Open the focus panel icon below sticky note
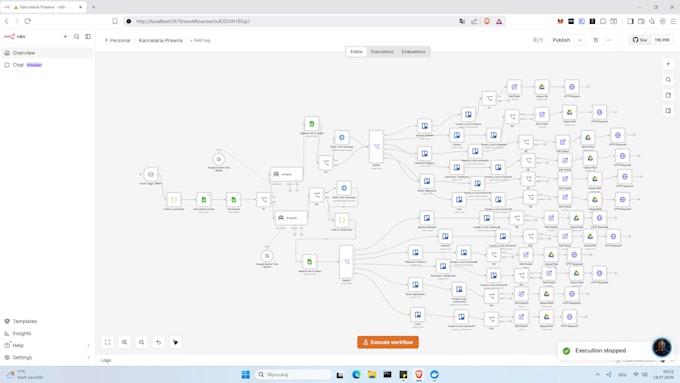Image resolution: width=680 pixels, height=383 pixels. (668, 111)
